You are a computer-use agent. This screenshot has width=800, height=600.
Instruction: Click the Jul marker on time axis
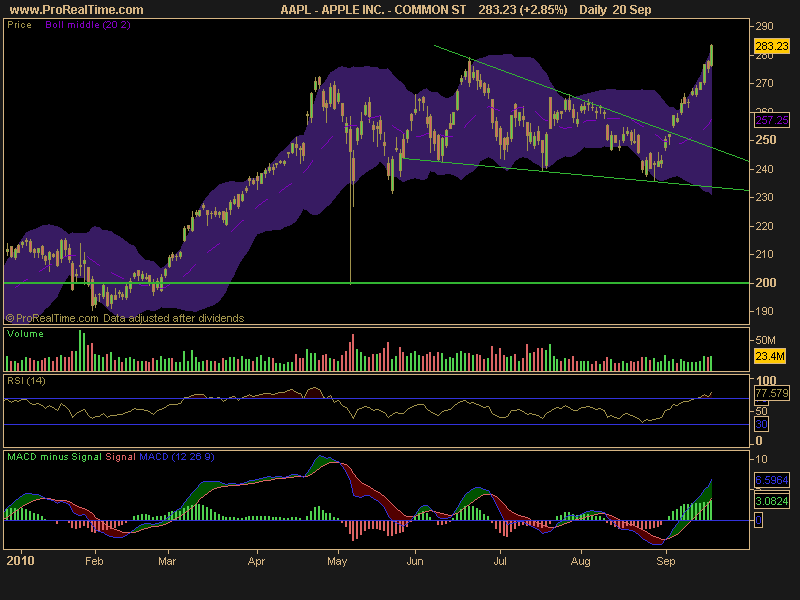point(500,561)
